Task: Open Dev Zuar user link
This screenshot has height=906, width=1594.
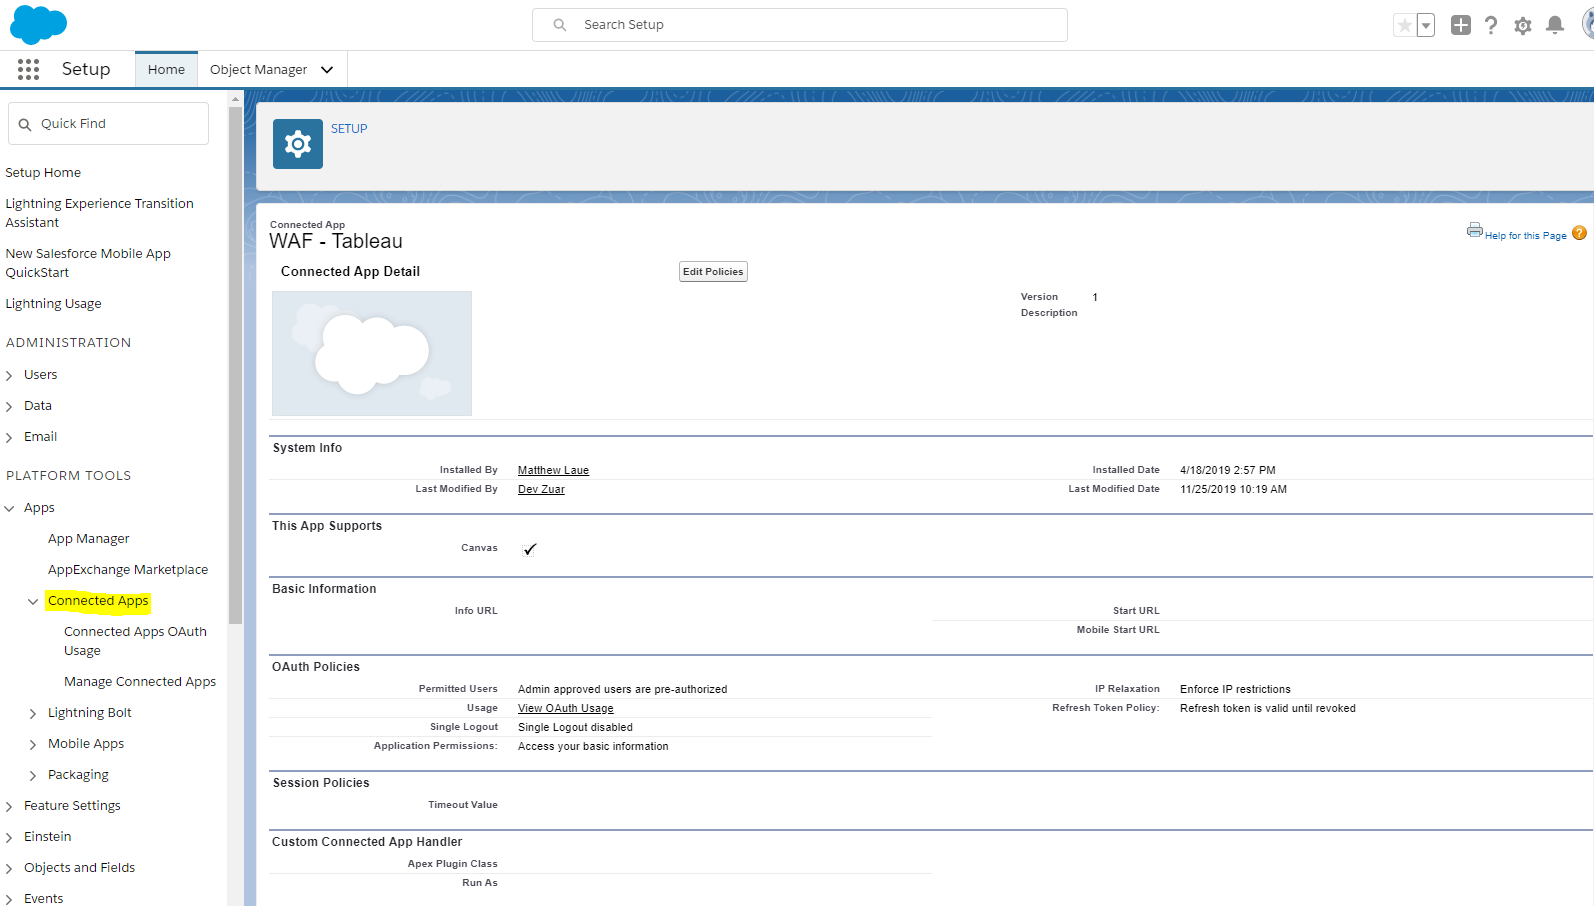Action: click(541, 489)
